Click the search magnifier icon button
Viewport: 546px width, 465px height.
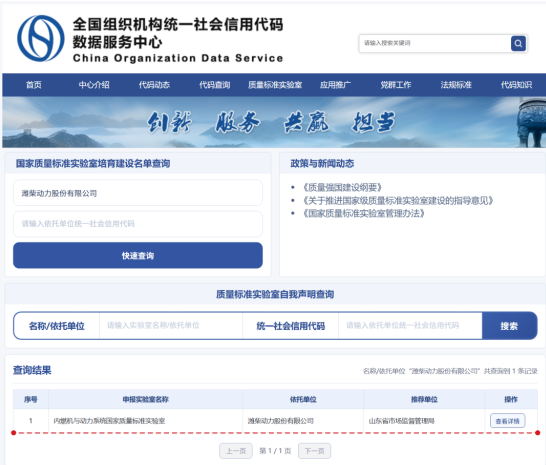point(518,43)
